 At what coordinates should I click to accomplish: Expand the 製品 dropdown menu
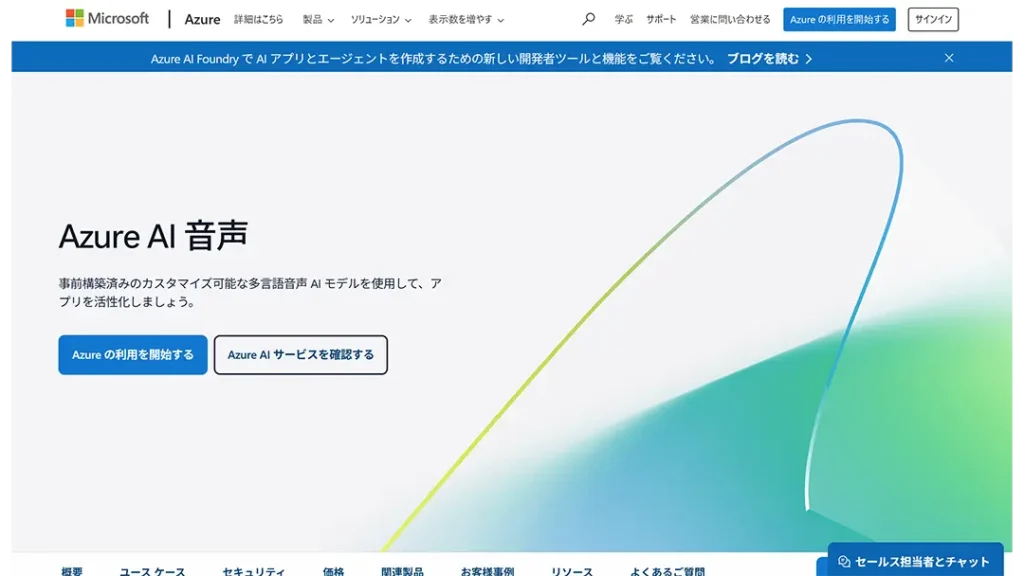tap(315, 18)
